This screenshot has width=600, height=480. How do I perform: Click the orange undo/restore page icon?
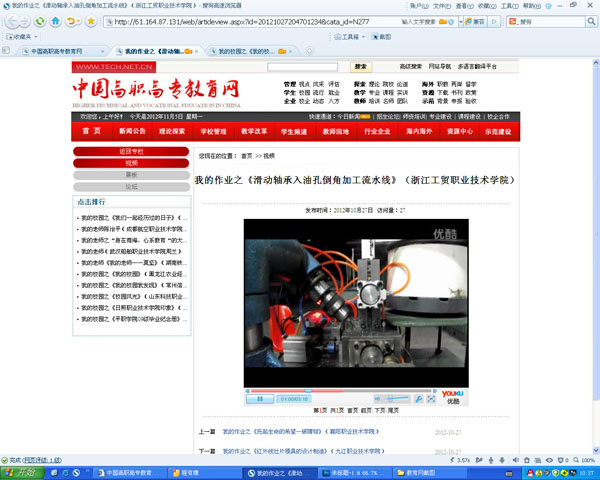(x=70, y=21)
